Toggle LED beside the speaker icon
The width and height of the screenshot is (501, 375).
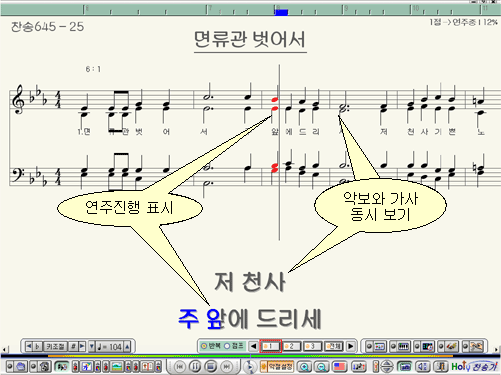[34, 366]
